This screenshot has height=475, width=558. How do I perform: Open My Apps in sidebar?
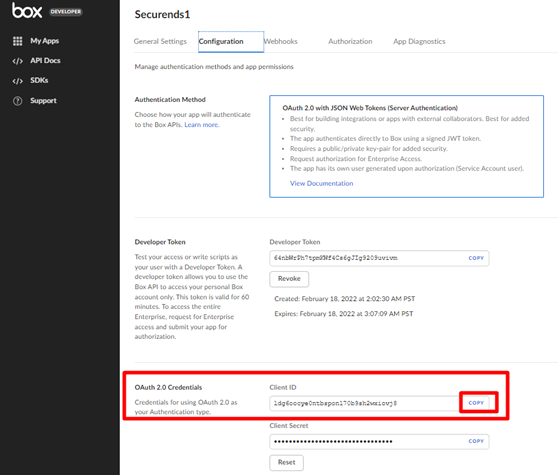click(x=44, y=41)
